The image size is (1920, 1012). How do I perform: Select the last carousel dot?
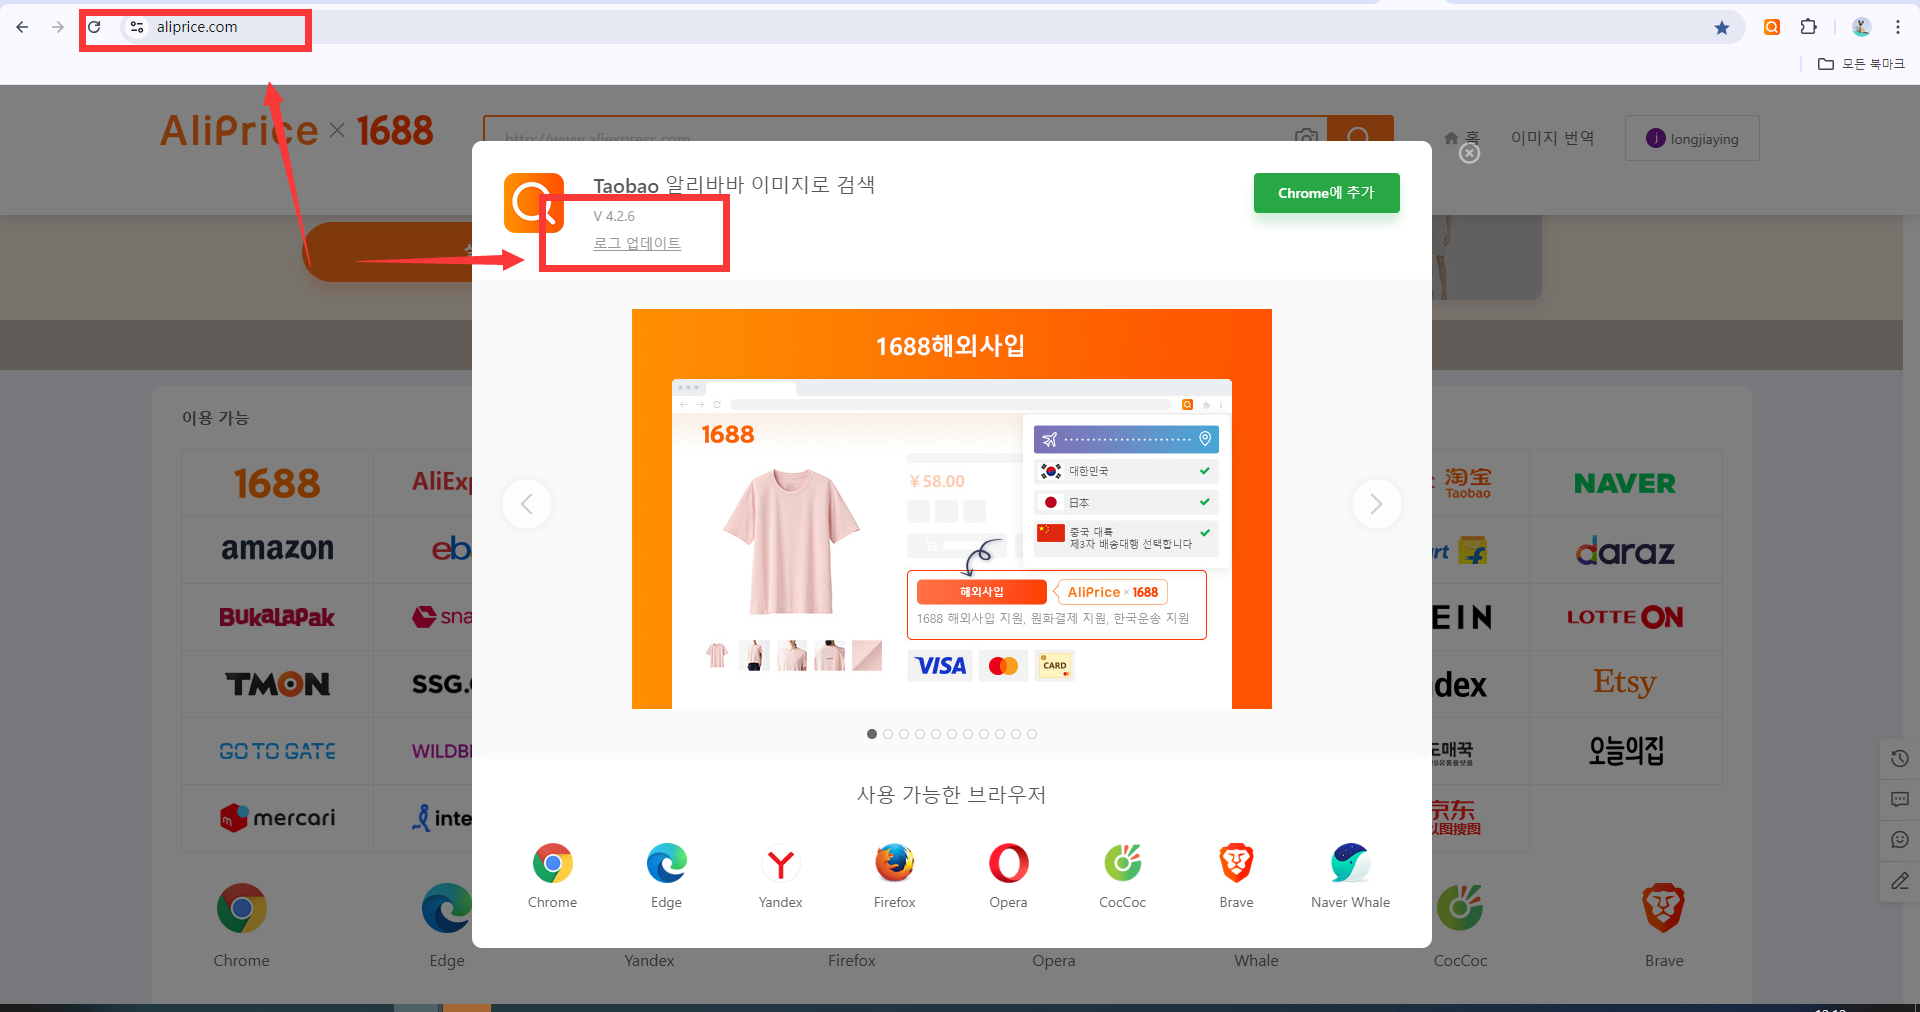[x=1032, y=734]
